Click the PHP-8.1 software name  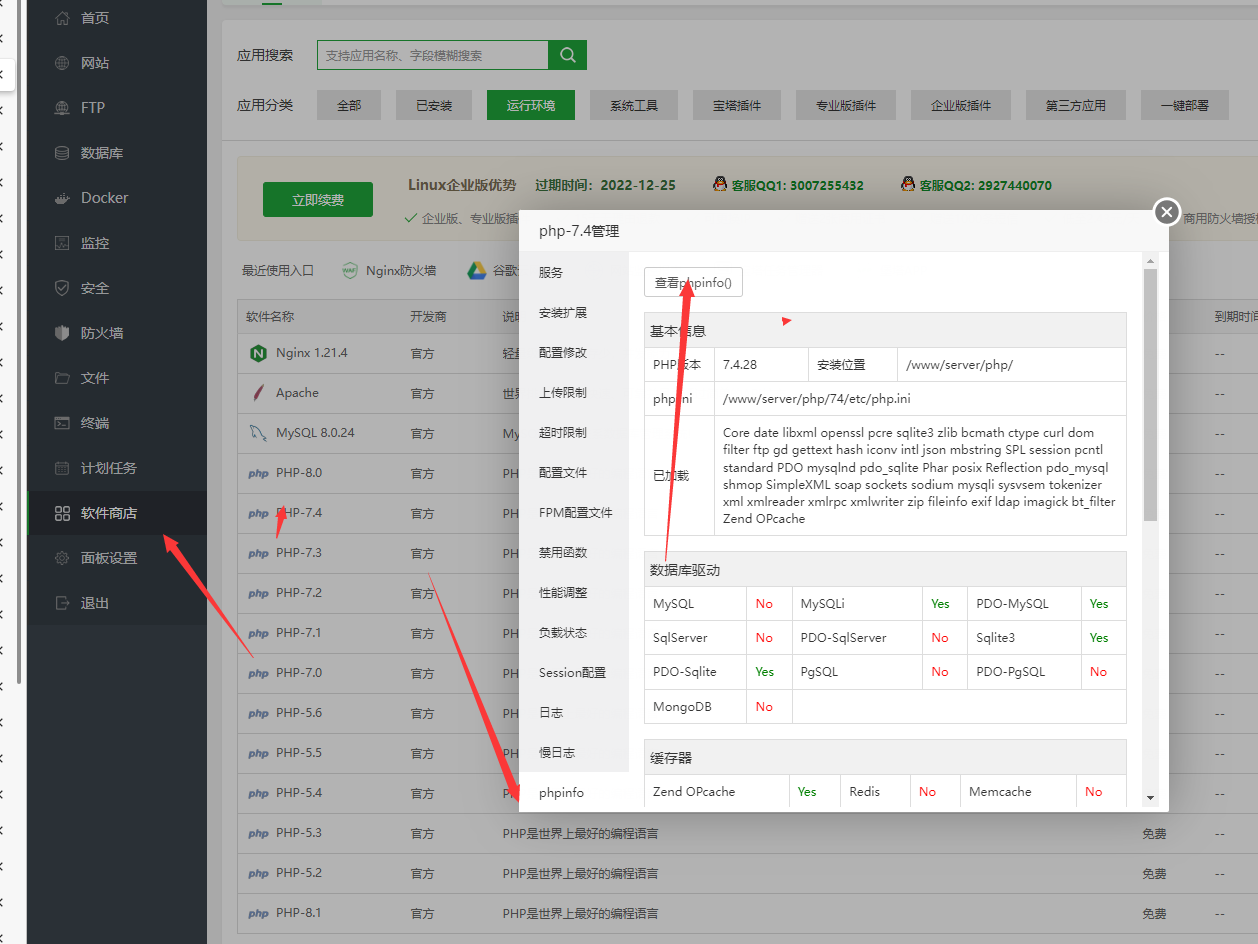tap(299, 913)
